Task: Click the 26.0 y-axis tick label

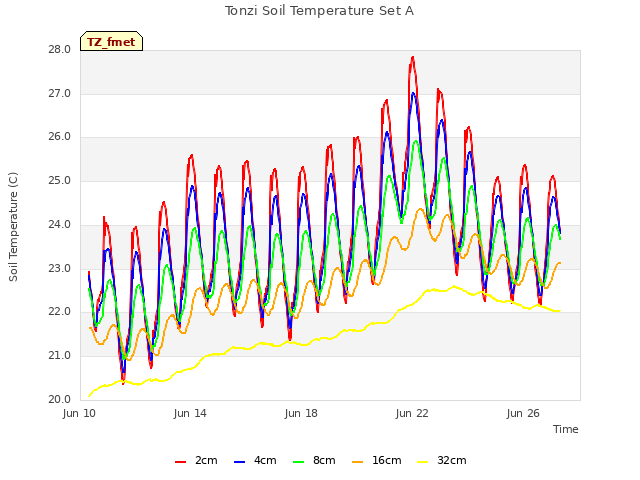Action: (x=60, y=137)
